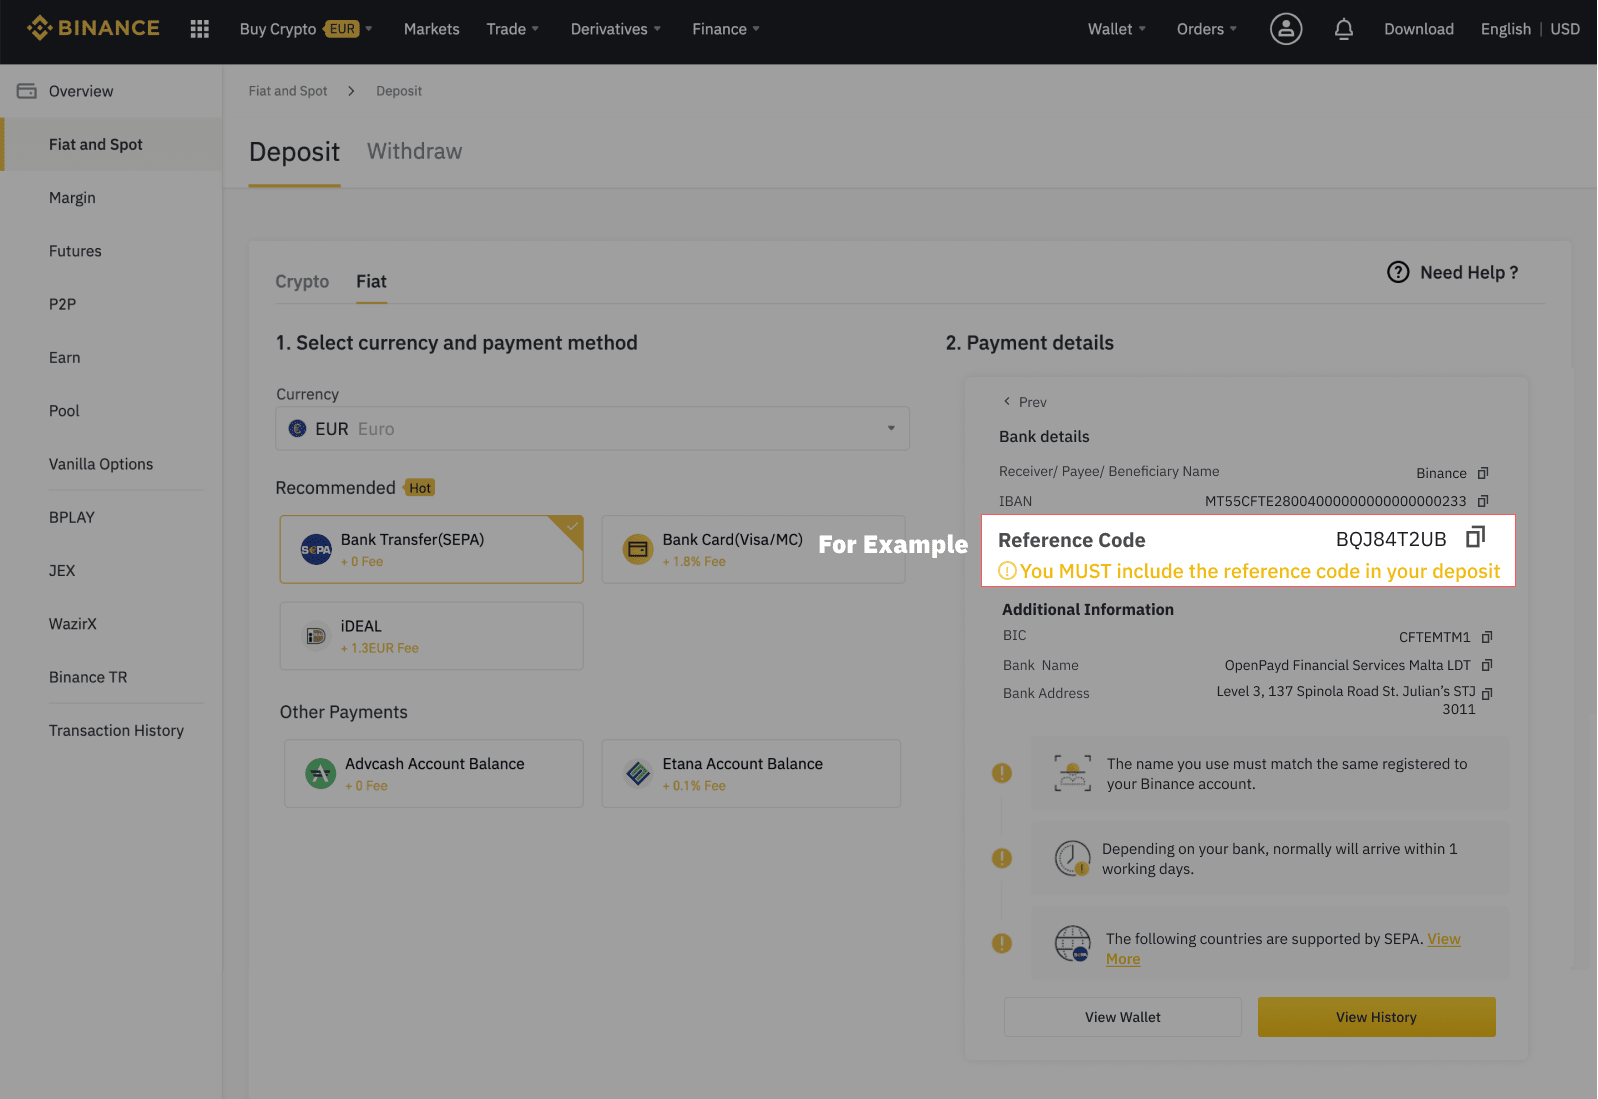Screen dimensions: 1598x1099
Task: Copy the bank name OpenPayd
Action: tap(1487, 665)
